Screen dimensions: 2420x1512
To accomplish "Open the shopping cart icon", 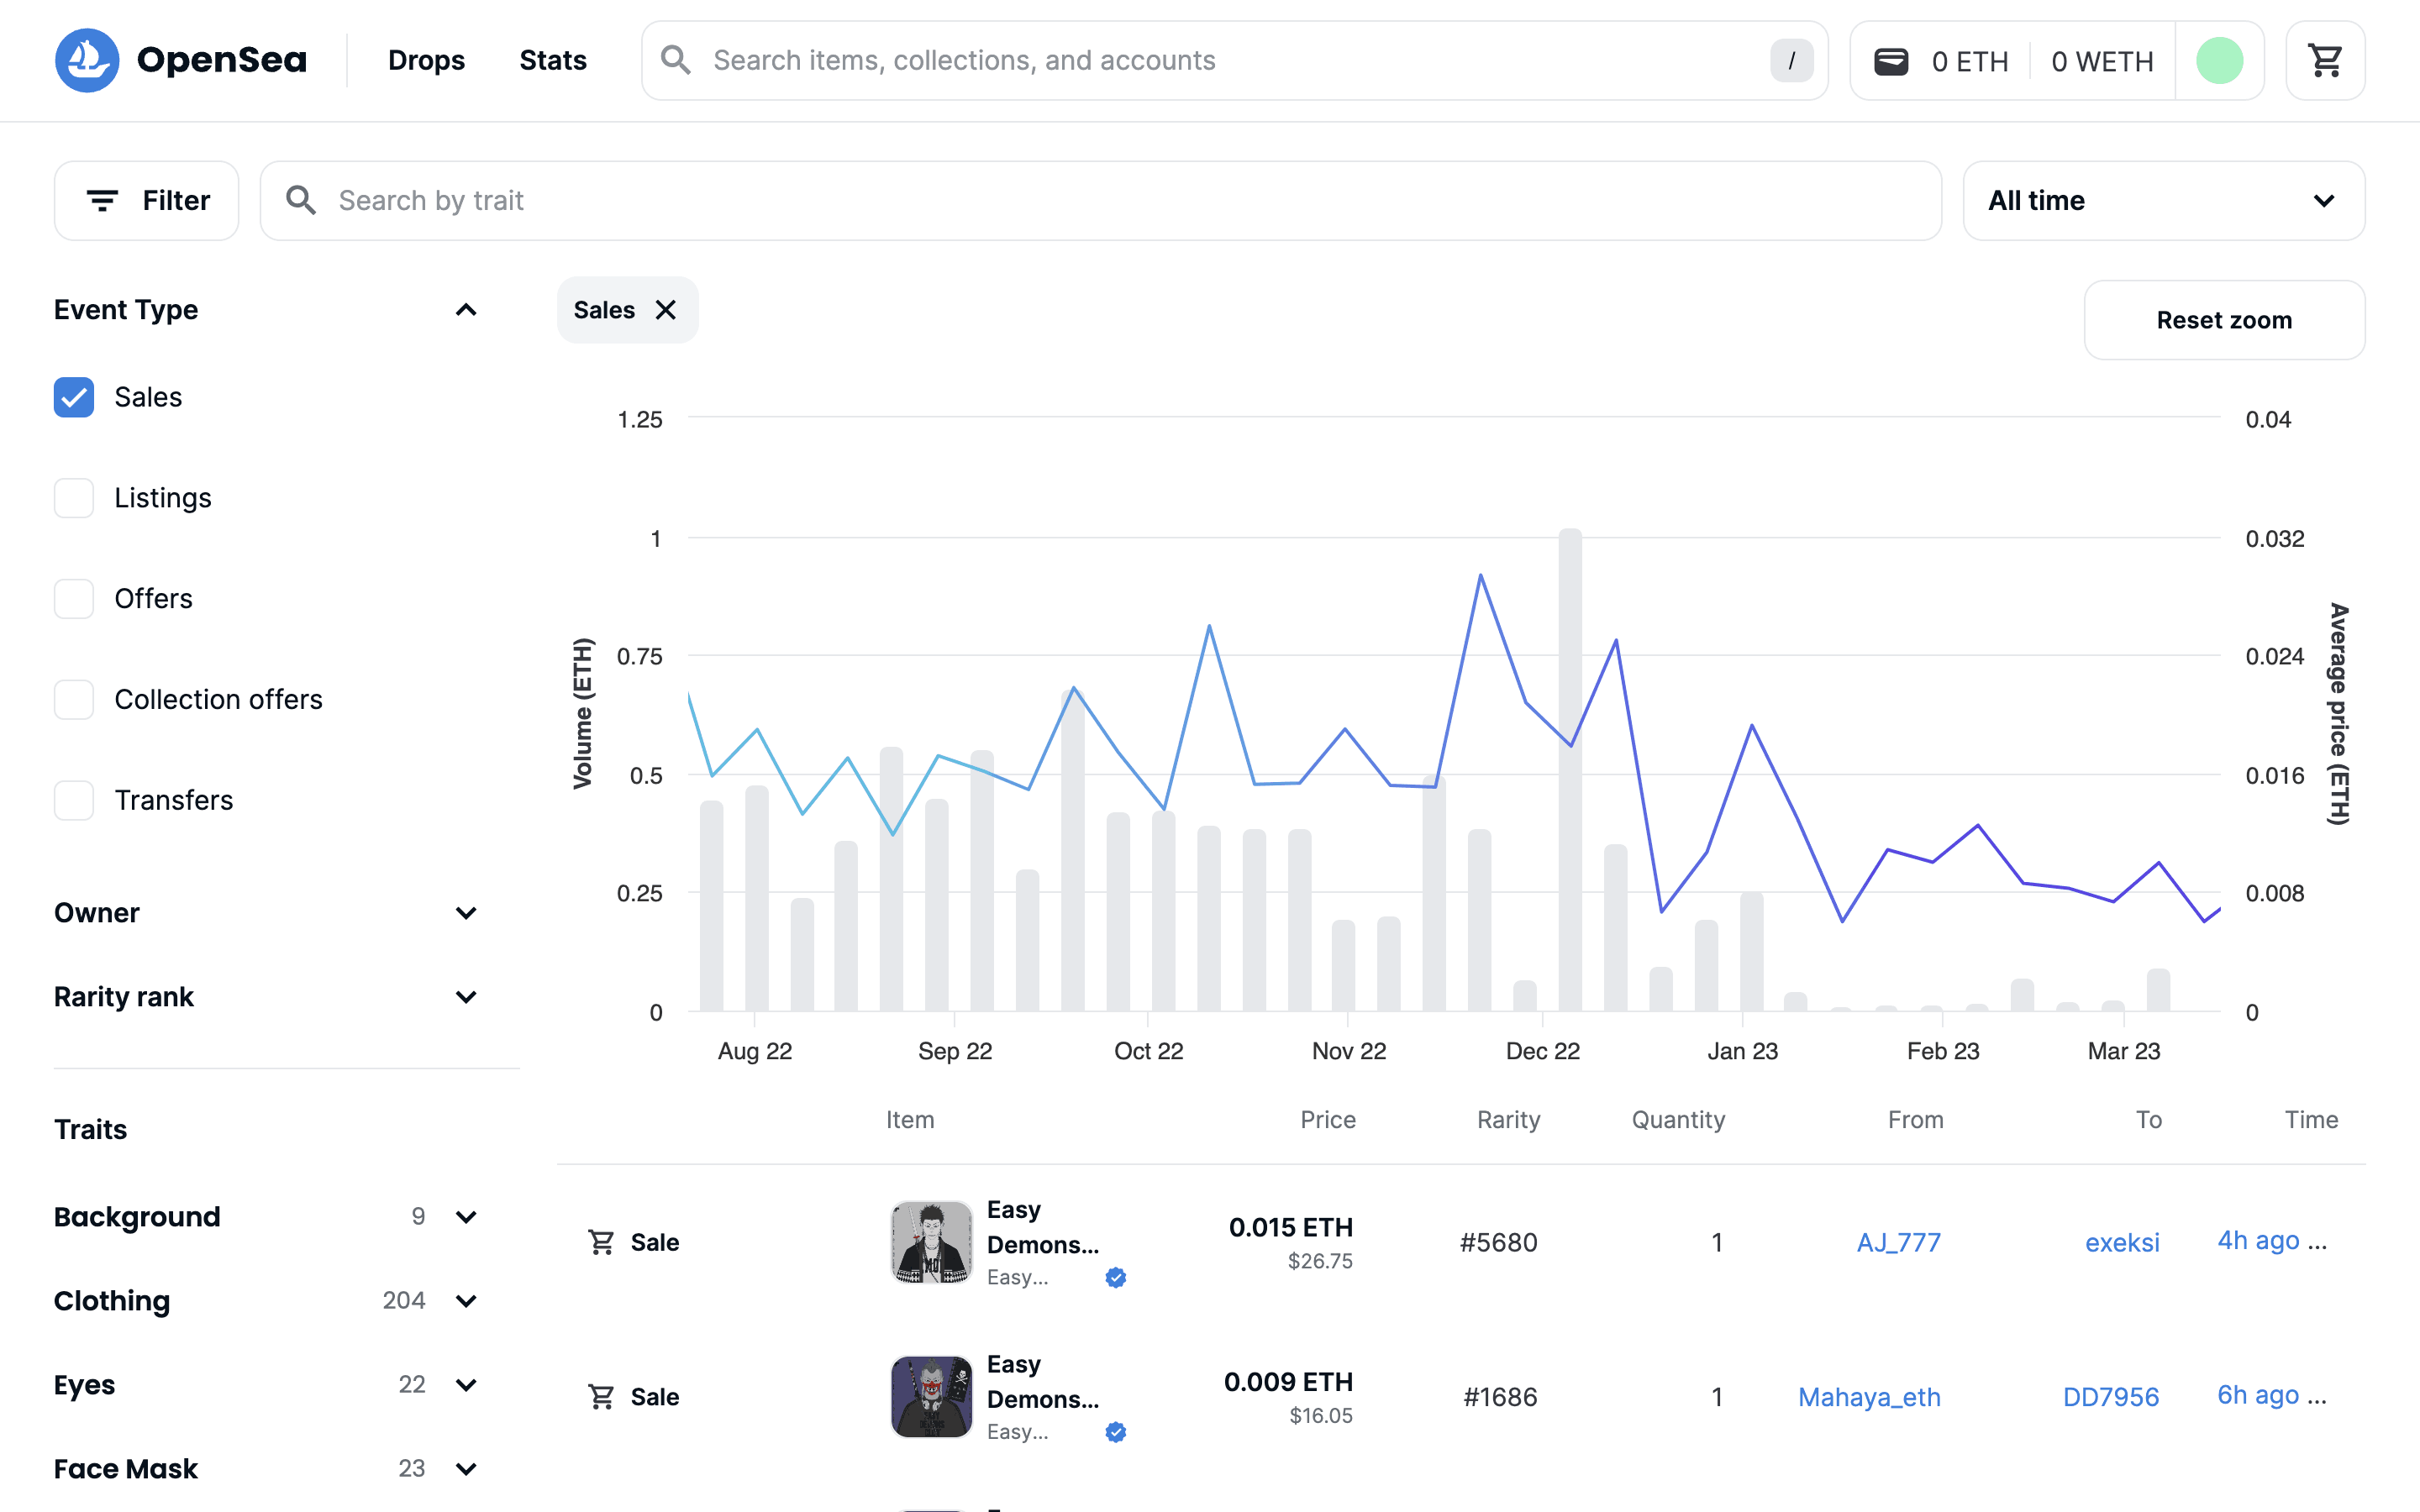I will pyautogui.click(x=2325, y=60).
